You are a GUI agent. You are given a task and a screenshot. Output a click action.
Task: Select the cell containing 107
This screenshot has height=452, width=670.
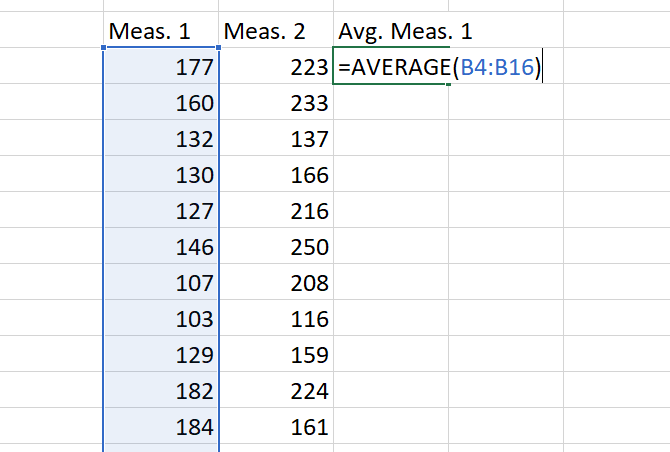pos(160,283)
